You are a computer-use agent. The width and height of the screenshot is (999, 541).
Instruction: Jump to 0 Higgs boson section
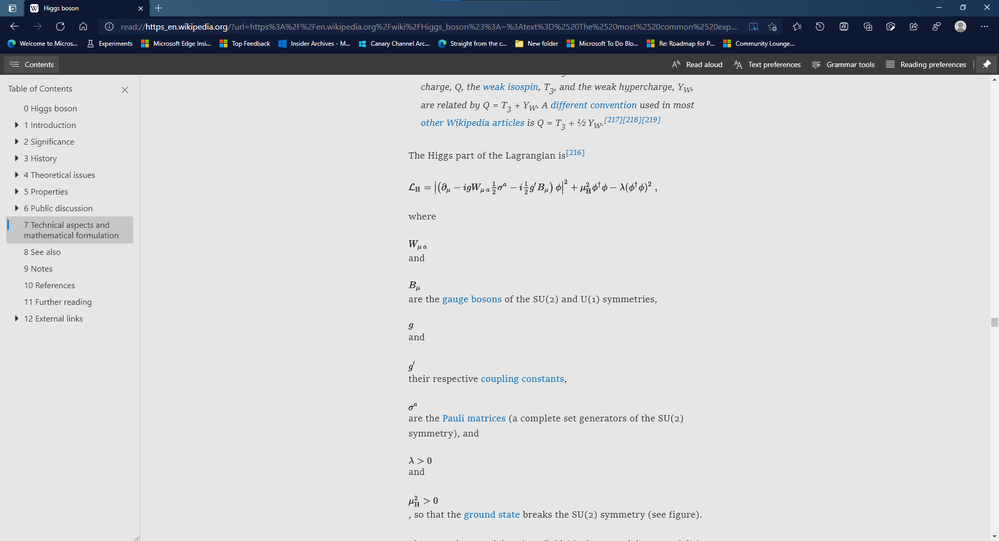50,108
